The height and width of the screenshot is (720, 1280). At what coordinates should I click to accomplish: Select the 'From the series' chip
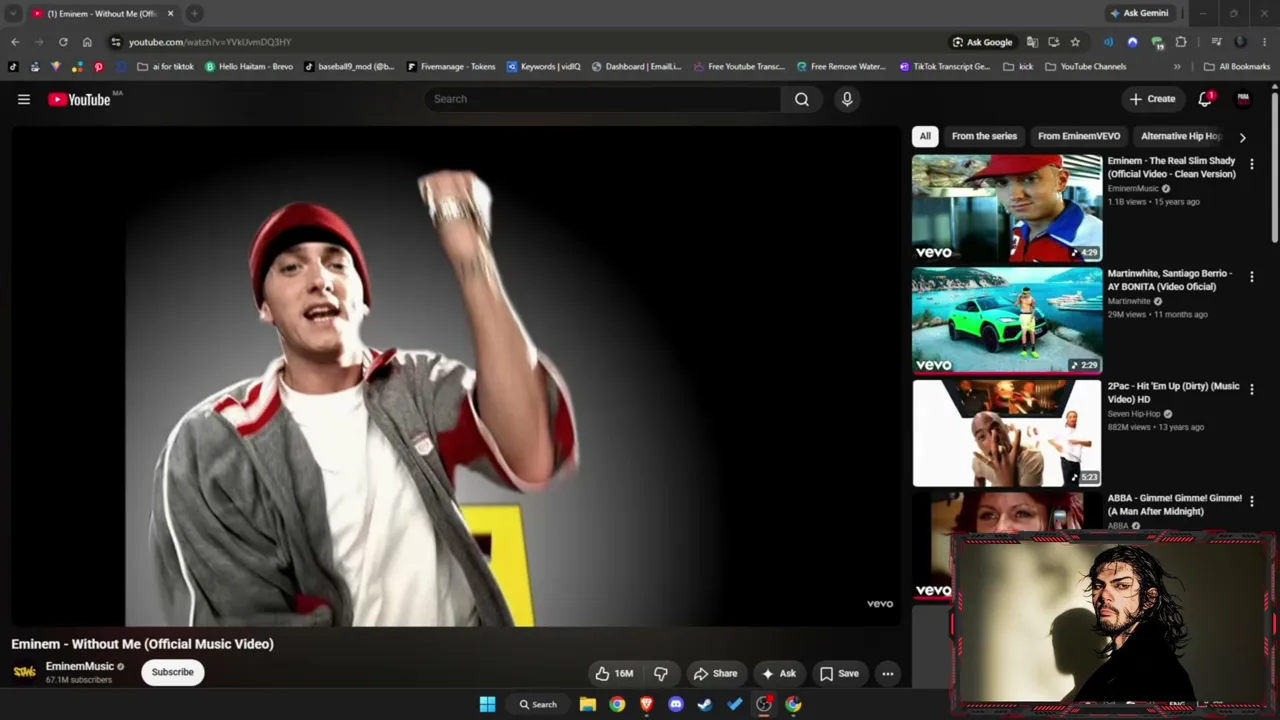(x=984, y=136)
